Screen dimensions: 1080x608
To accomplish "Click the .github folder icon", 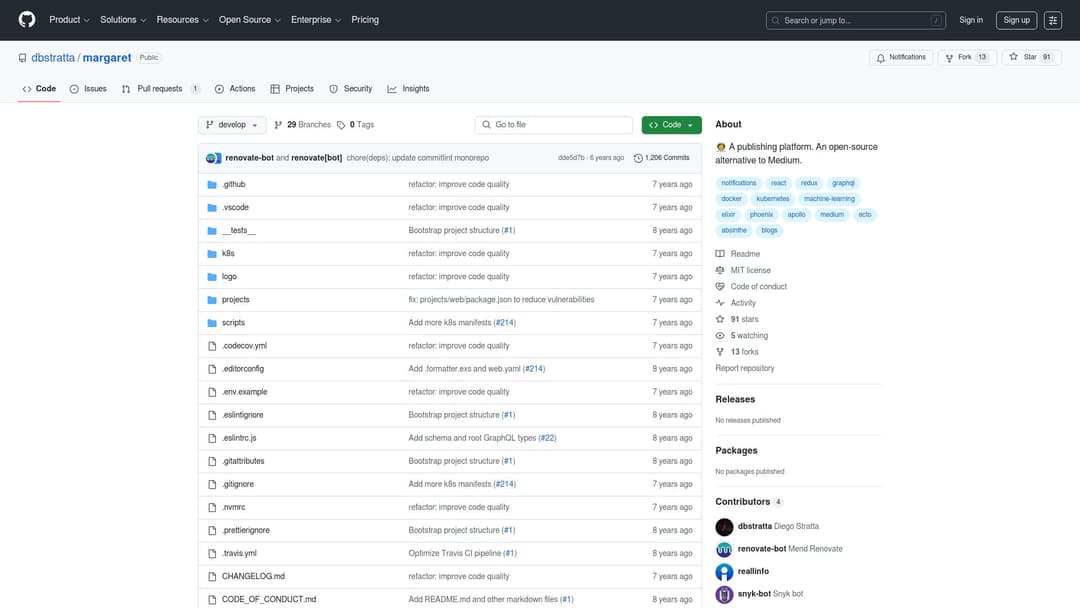I will 212,185.
